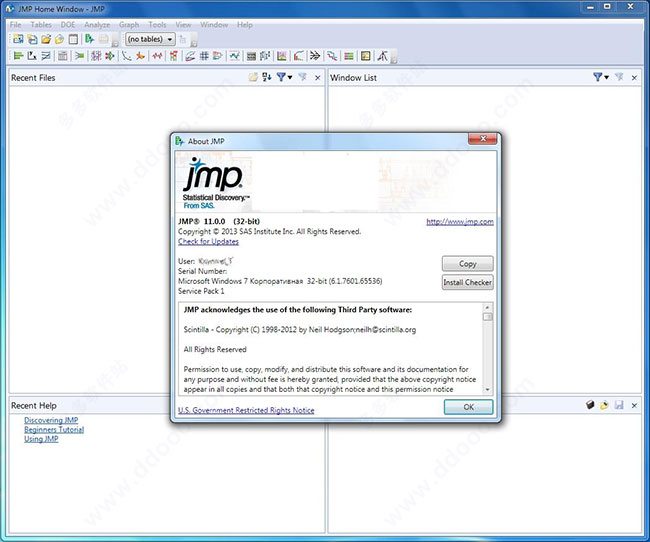Click OK in the About JMP dialog
The width and height of the screenshot is (650, 542).
coord(468,407)
